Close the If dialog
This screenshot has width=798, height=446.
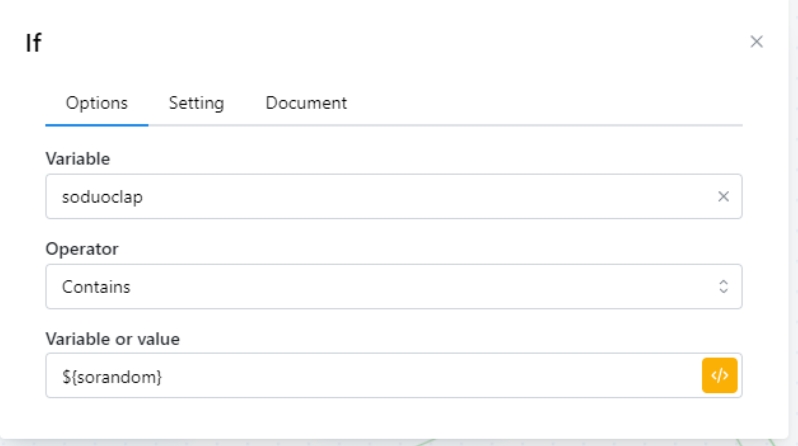pos(756,42)
